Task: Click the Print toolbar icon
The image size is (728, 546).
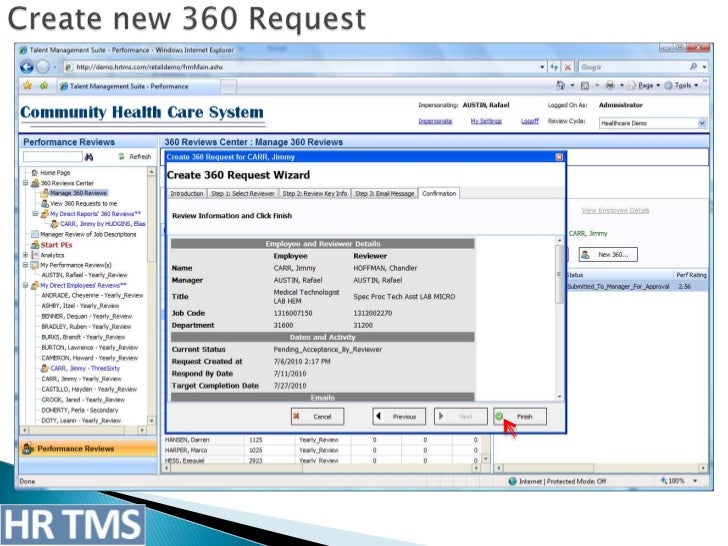Action: pyautogui.click(x=610, y=85)
